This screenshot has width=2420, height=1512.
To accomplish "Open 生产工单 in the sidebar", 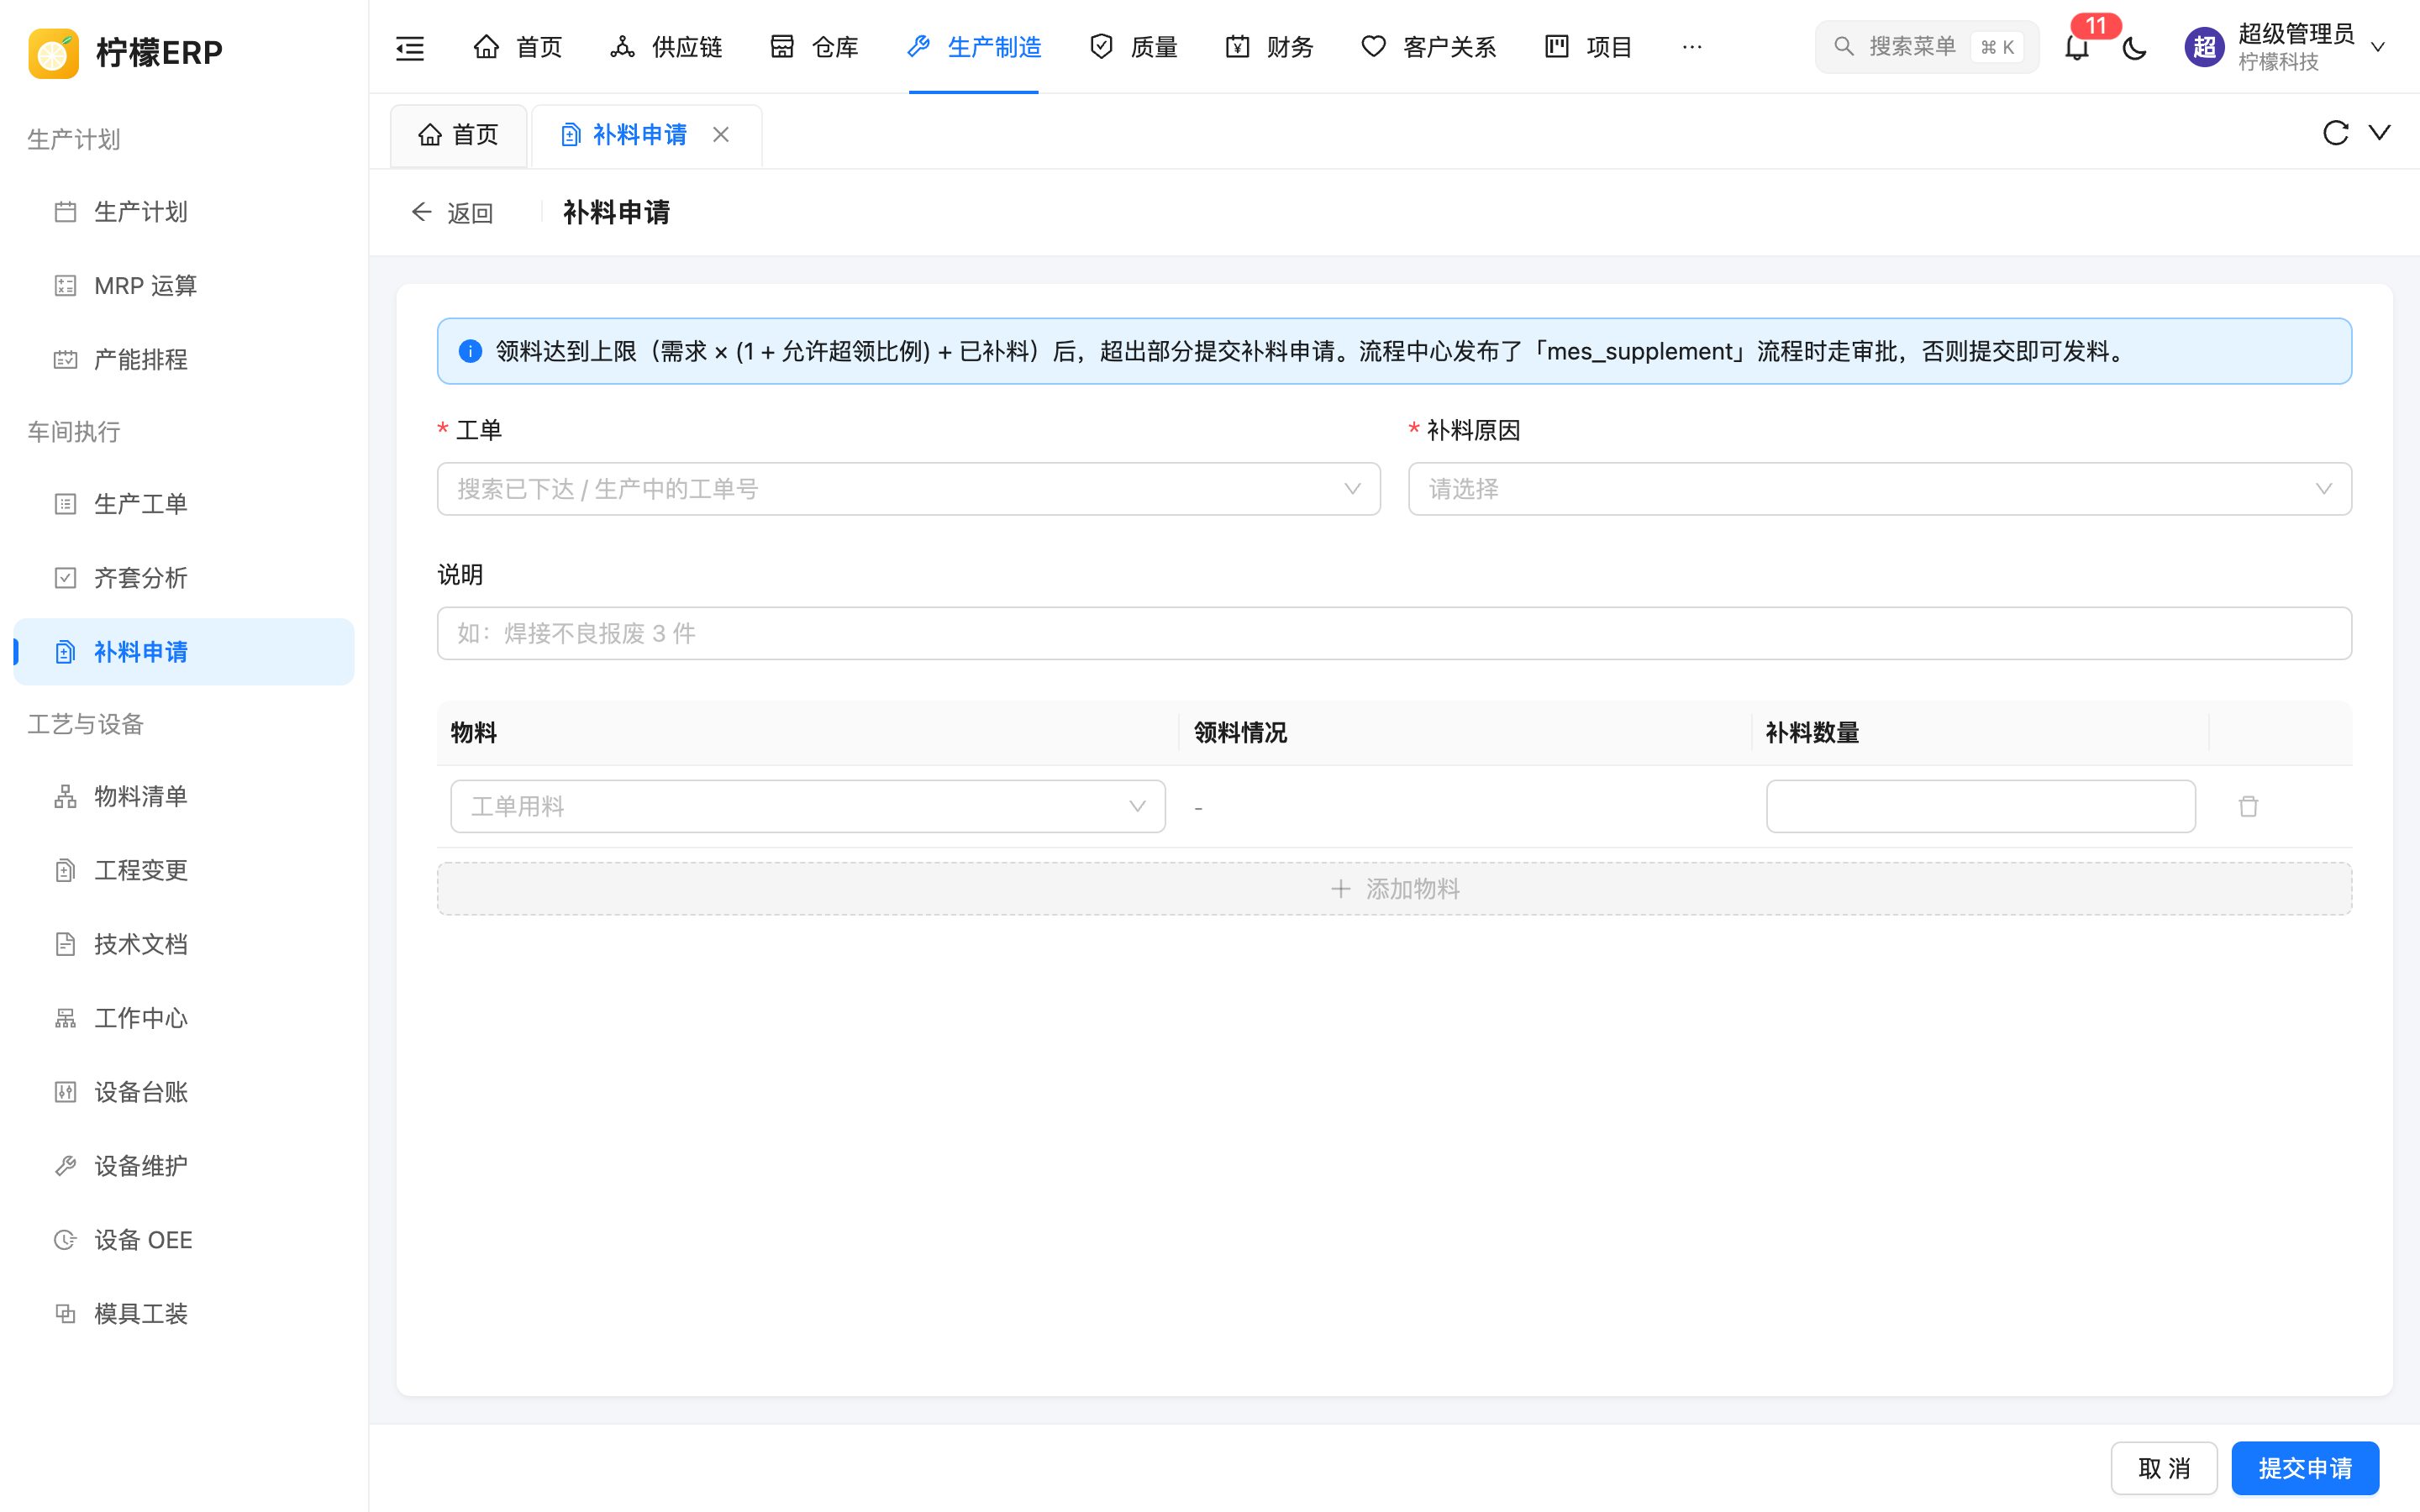I will tap(184, 504).
